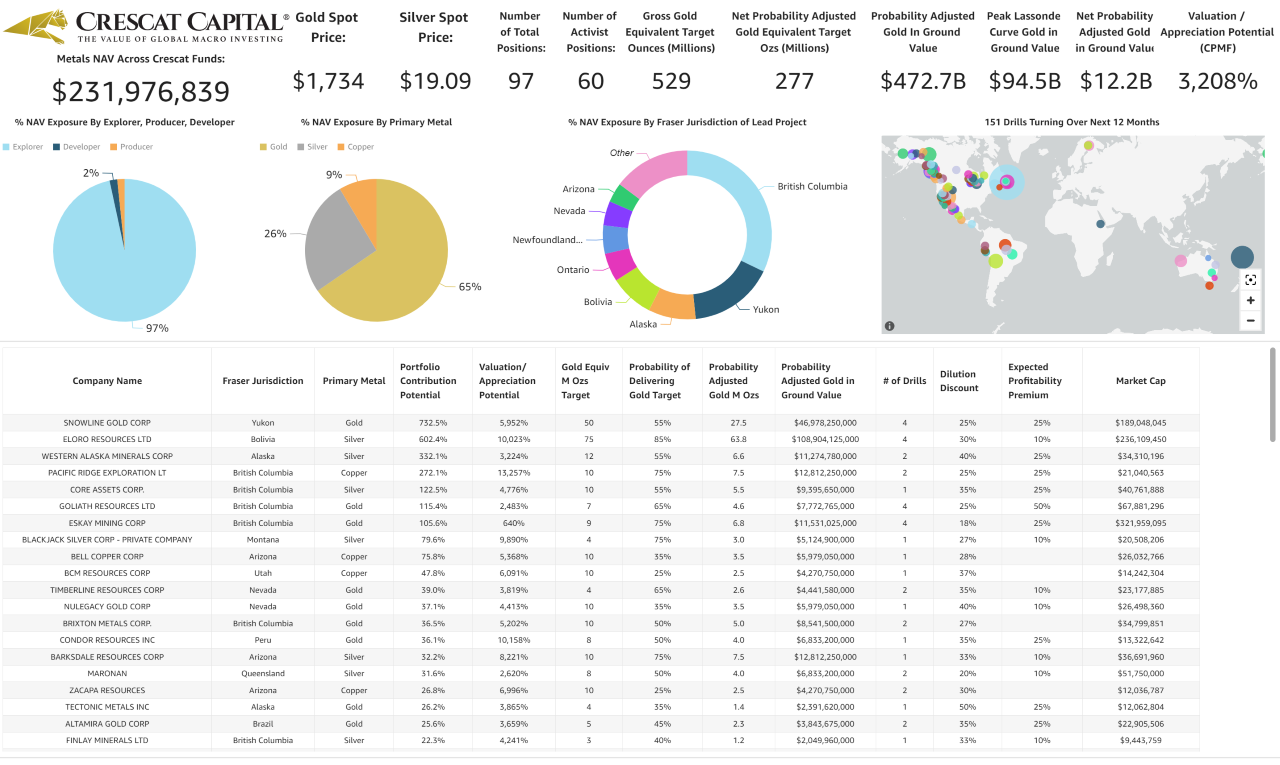Click the $1,734 gold spot price
This screenshot has height=765, width=1280.
328,81
